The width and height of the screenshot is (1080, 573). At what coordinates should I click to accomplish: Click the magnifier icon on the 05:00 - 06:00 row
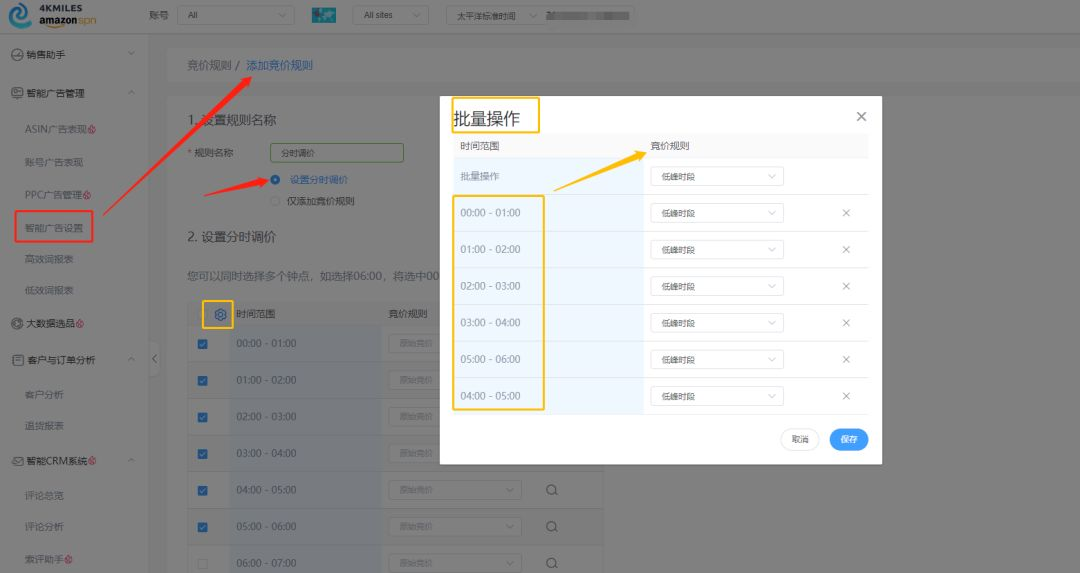[551, 527]
